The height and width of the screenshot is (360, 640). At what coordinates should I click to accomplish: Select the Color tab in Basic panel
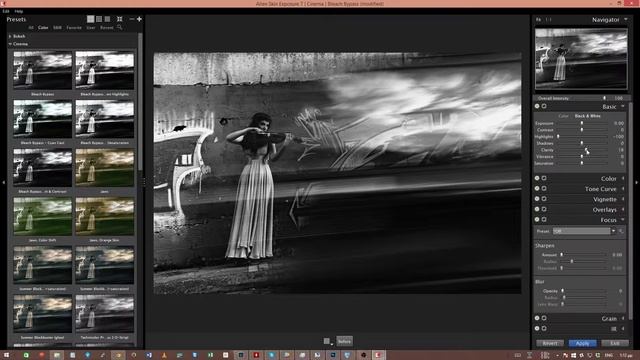563,116
